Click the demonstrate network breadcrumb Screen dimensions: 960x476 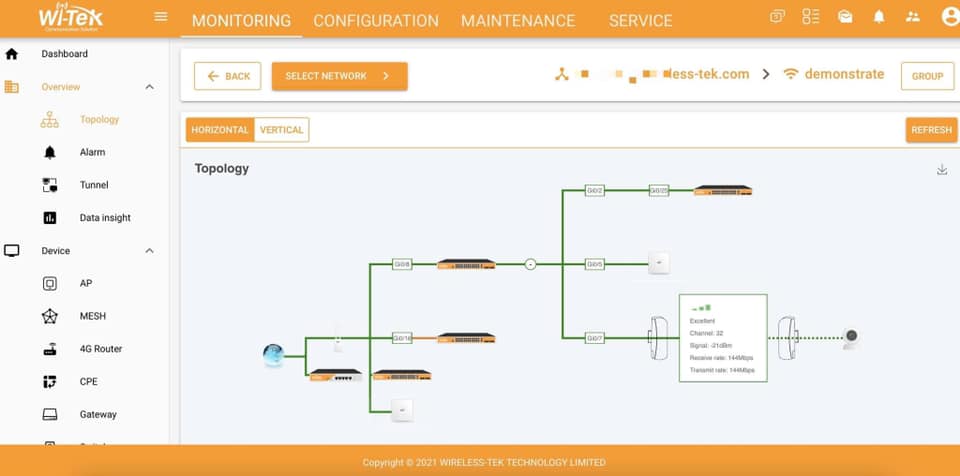tap(834, 74)
